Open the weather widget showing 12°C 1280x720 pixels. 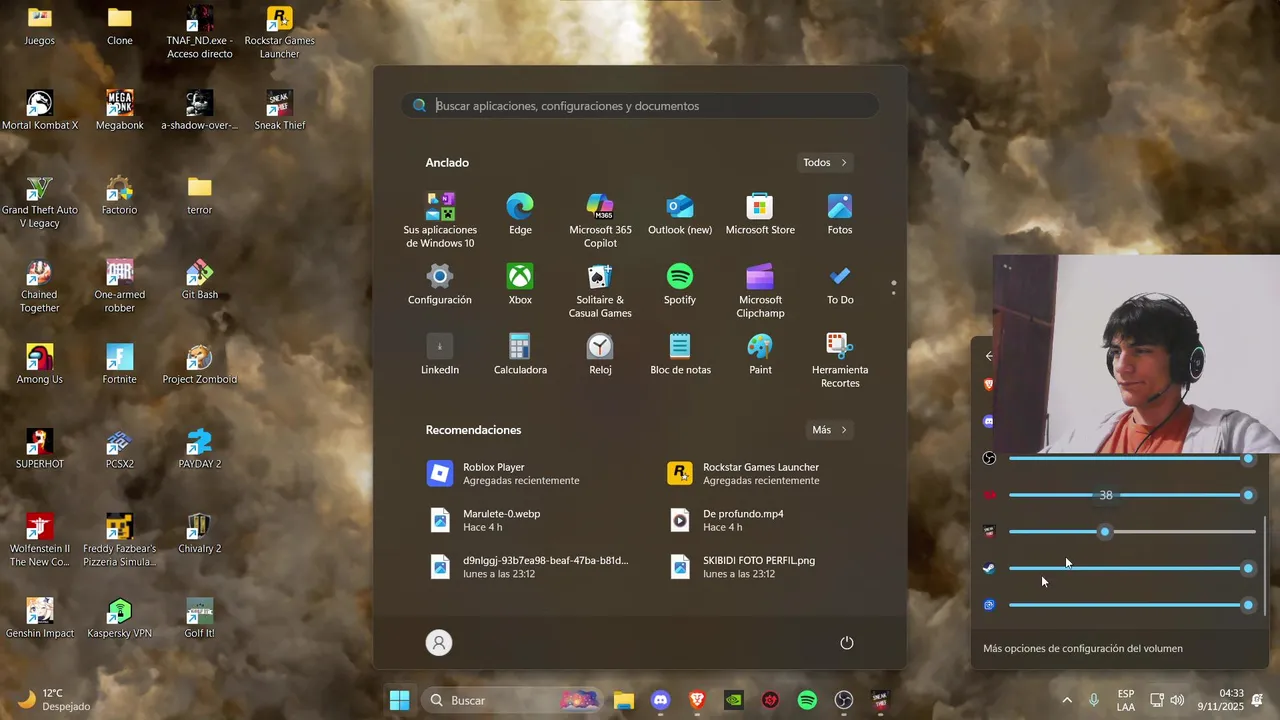55,699
